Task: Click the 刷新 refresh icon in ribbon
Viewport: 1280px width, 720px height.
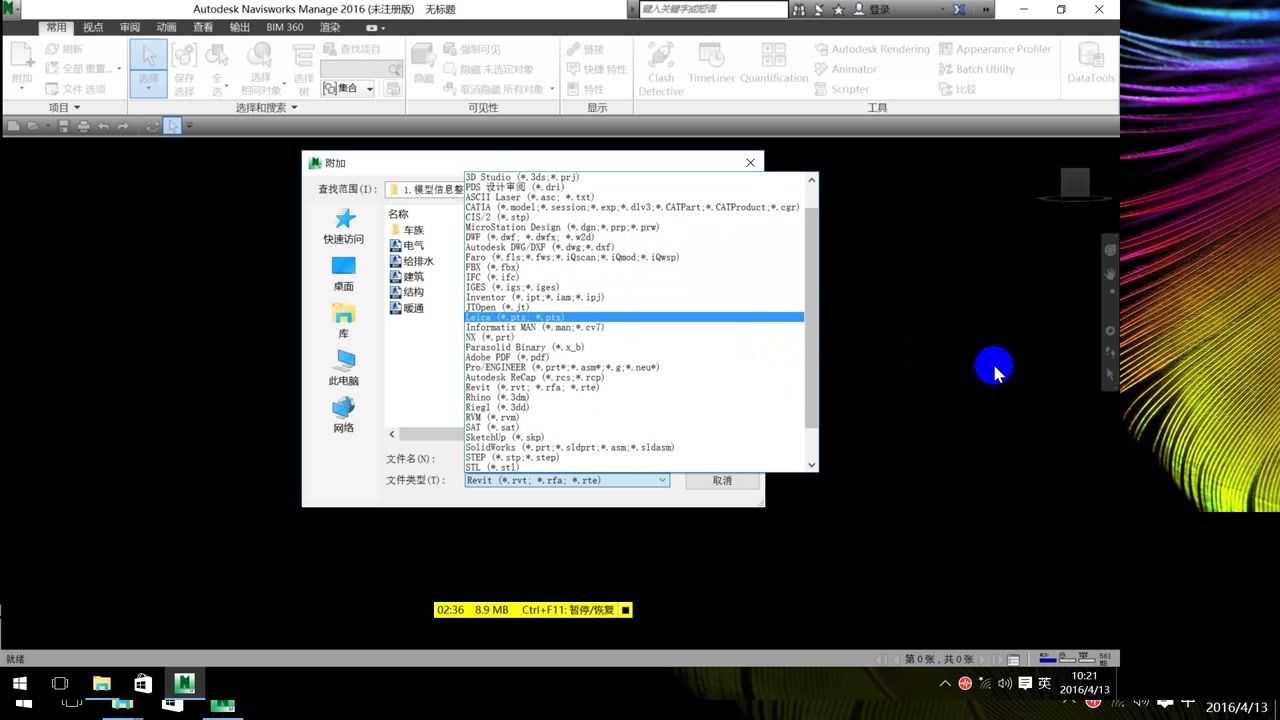Action: (53, 49)
